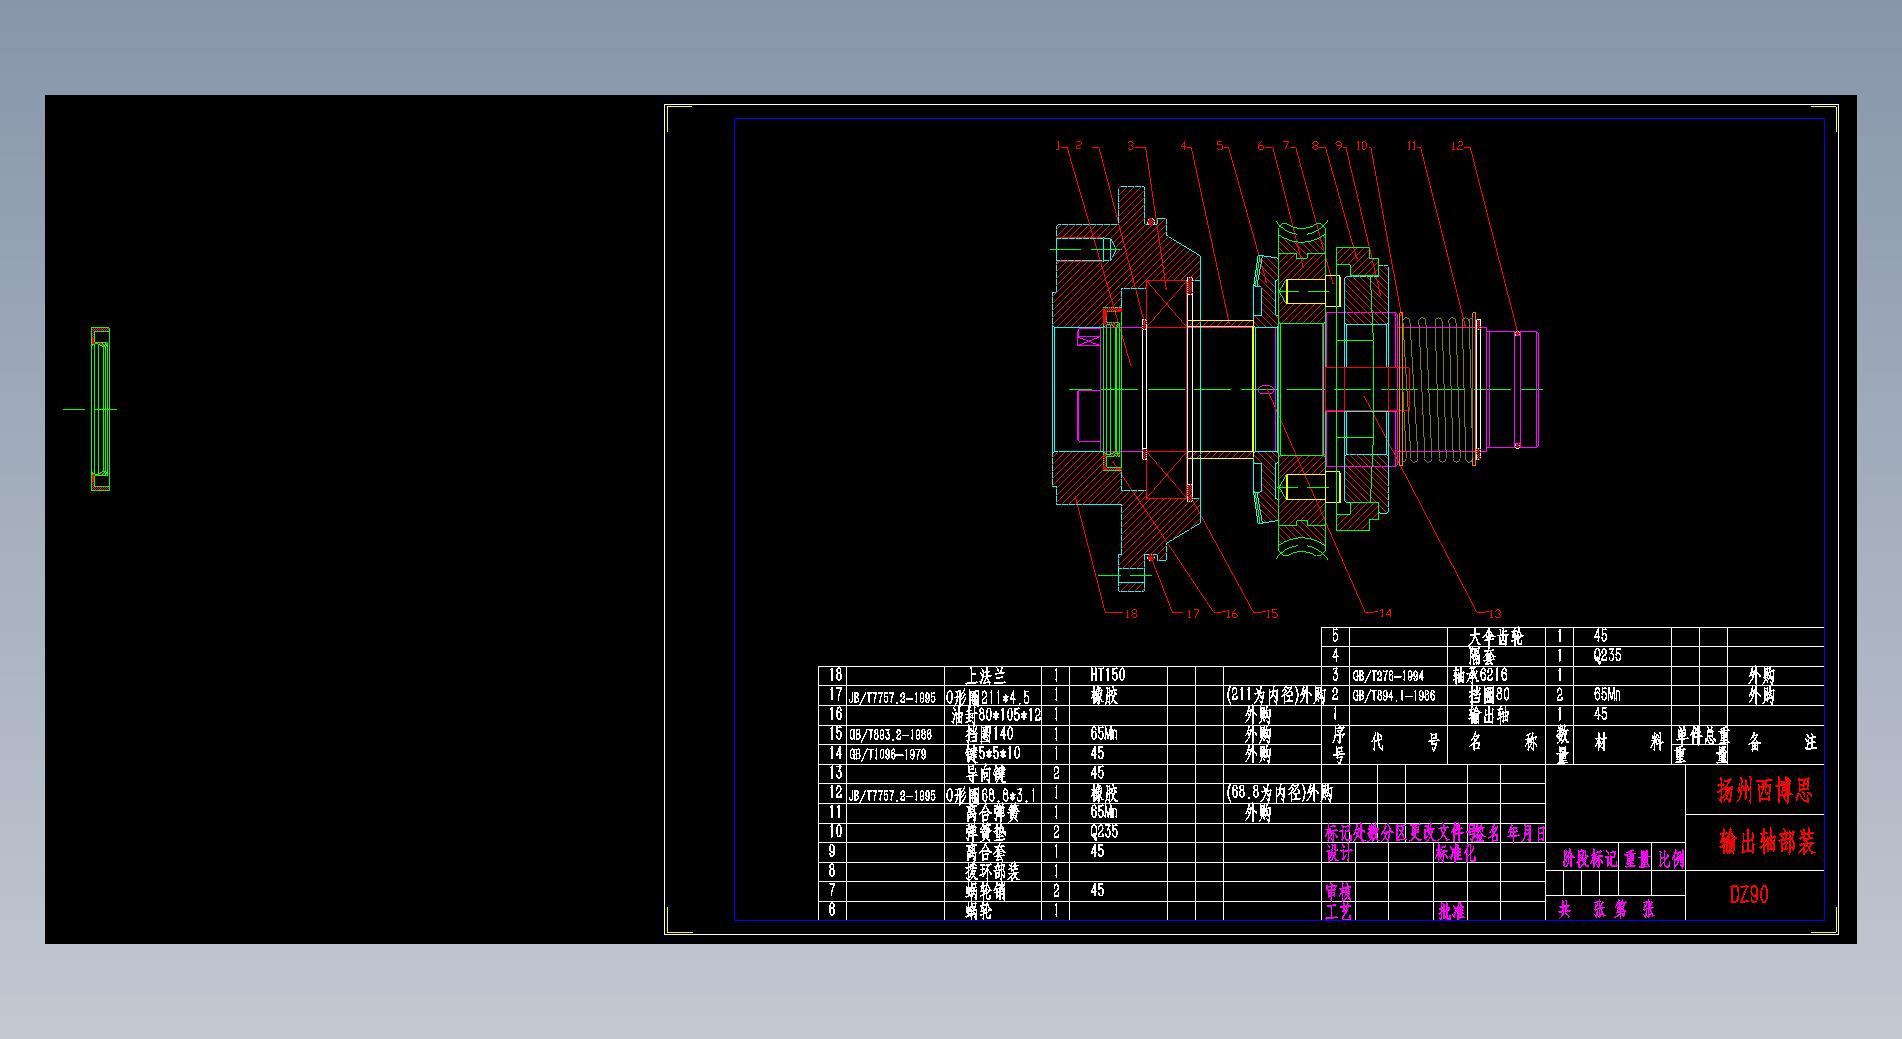Click the magenta label 标准化
This screenshot has height=1039, width=1902.
[x=1455, y=854]
